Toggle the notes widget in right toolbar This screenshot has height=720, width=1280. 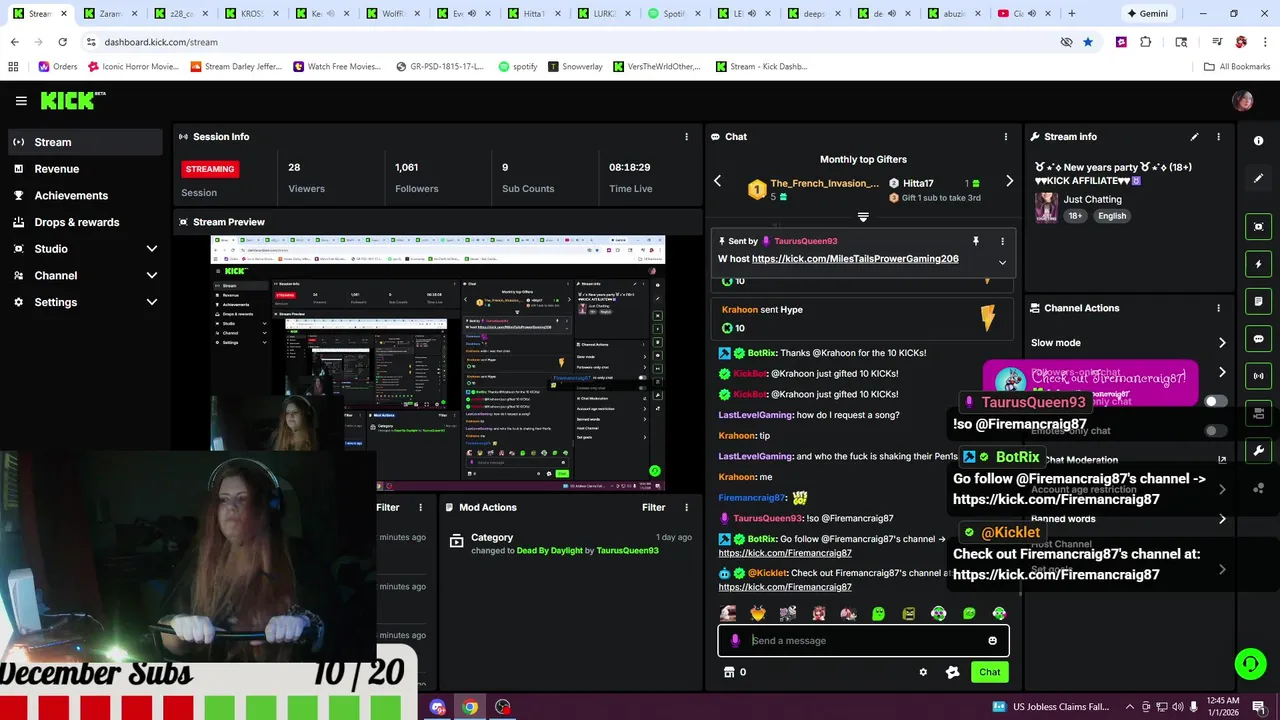coord(1258,301)
